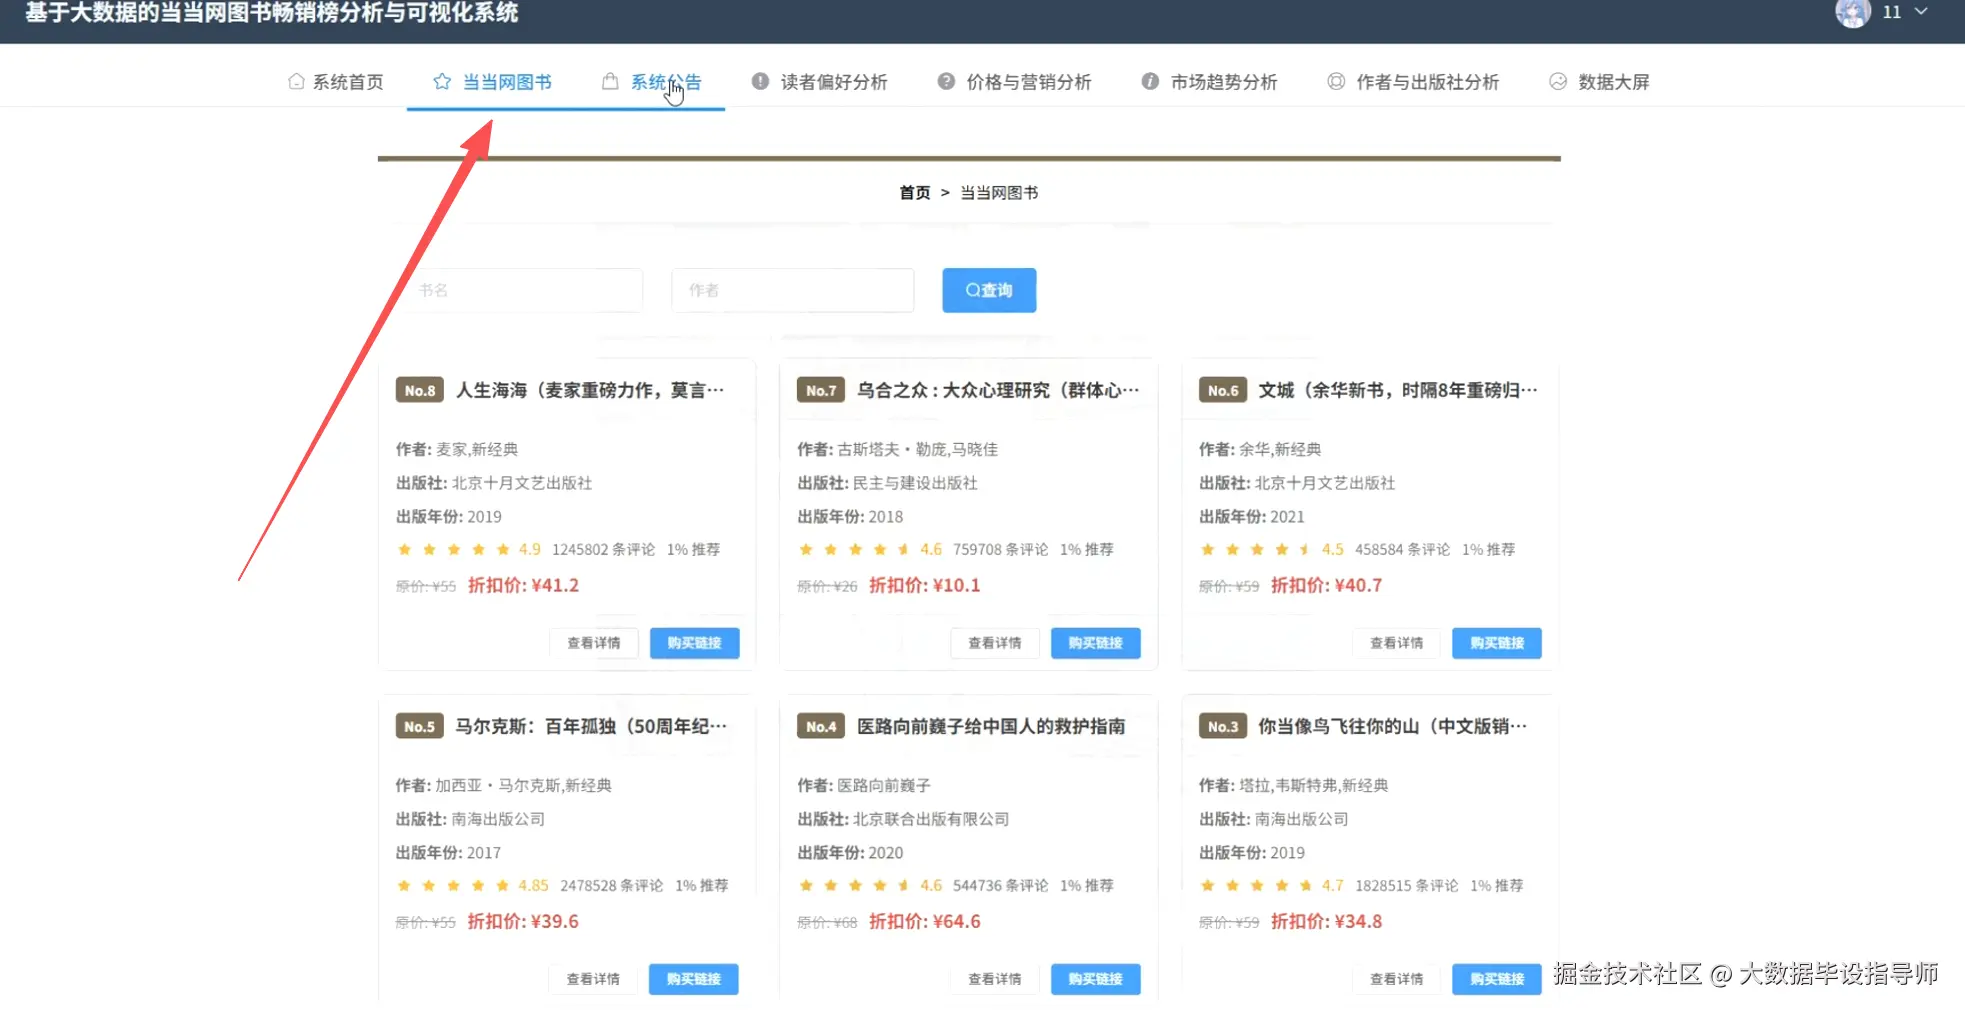Image resolution: width=1965 pixels, height=1014 pixels.
Task: Click the 你当像鸟飞往你的山 title
Action: point(1393,726)
